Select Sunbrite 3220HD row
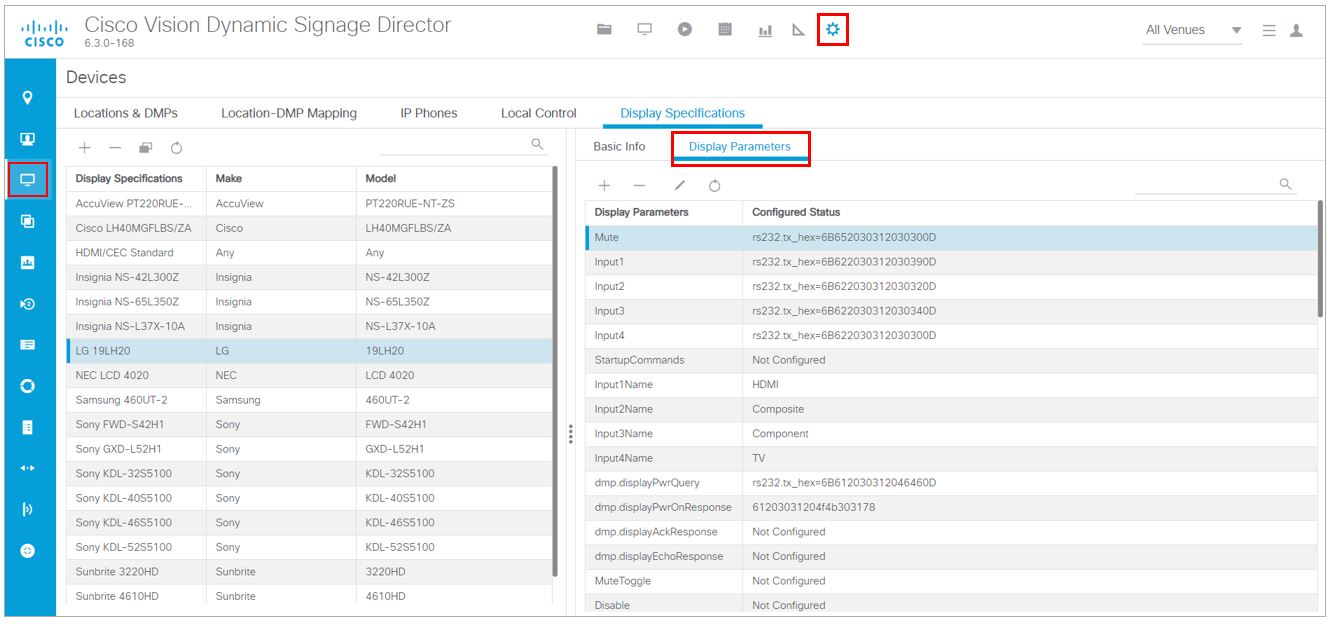 click(x=309, y=572)
